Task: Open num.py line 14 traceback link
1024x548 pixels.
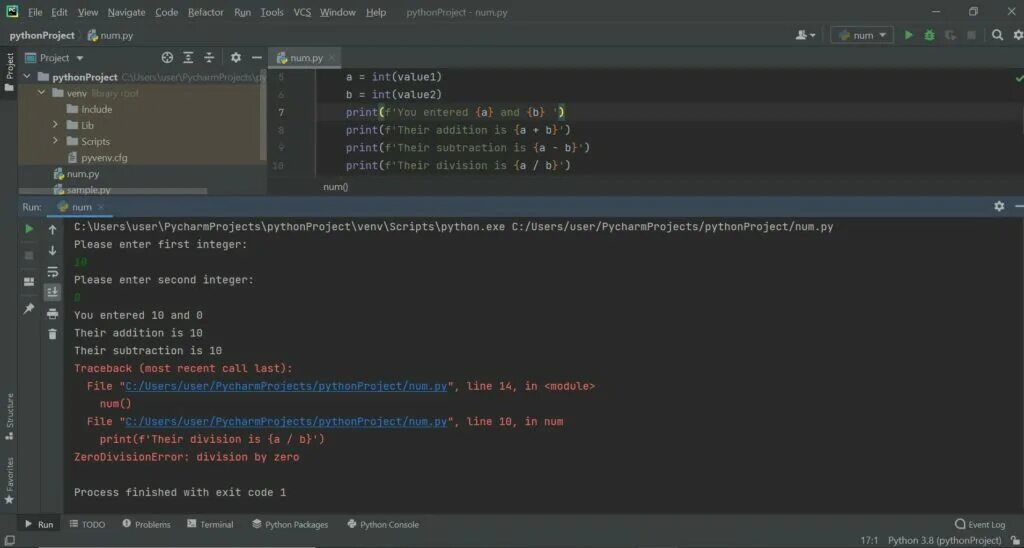Action: coord(286,386)
